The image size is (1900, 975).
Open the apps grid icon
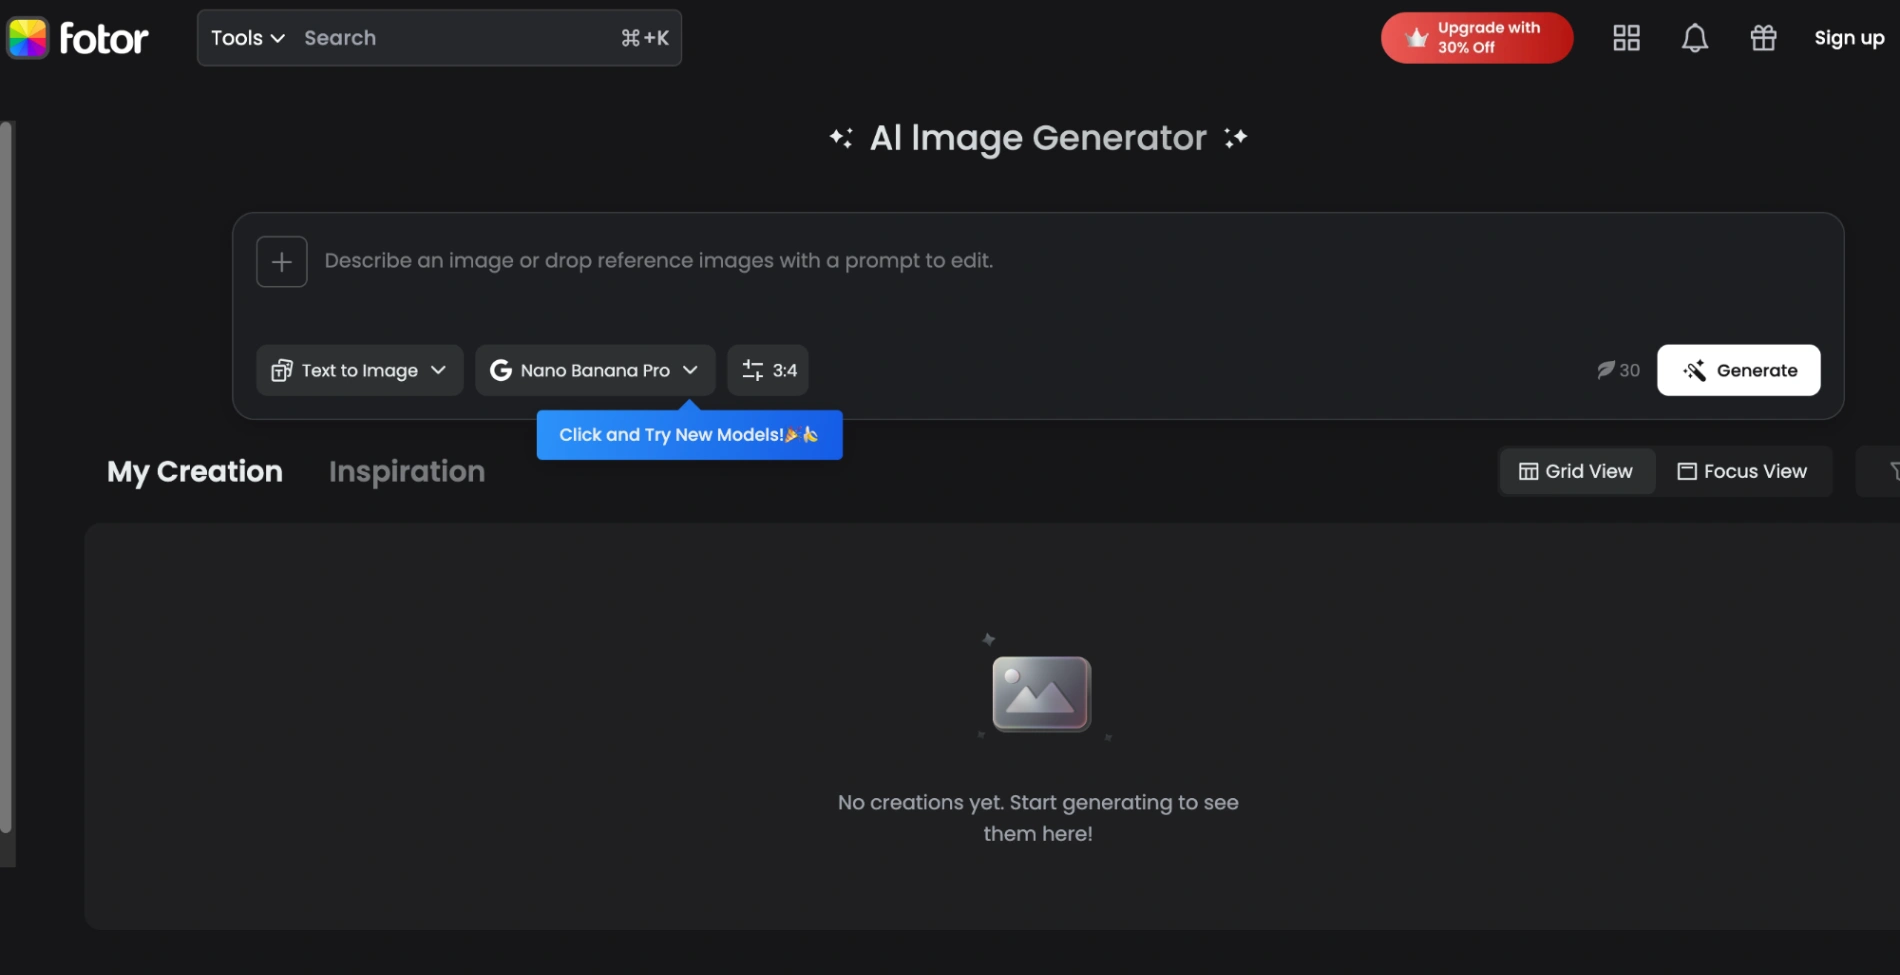pyautogui.click(x=1626, y=38)
